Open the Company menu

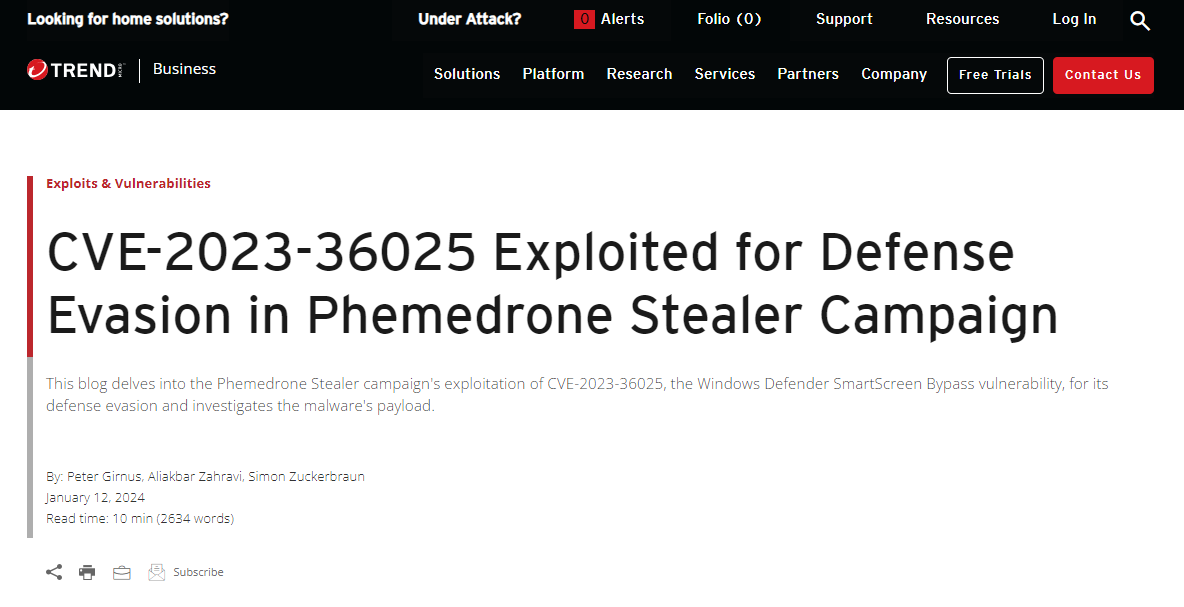click(x=894, y=74)
